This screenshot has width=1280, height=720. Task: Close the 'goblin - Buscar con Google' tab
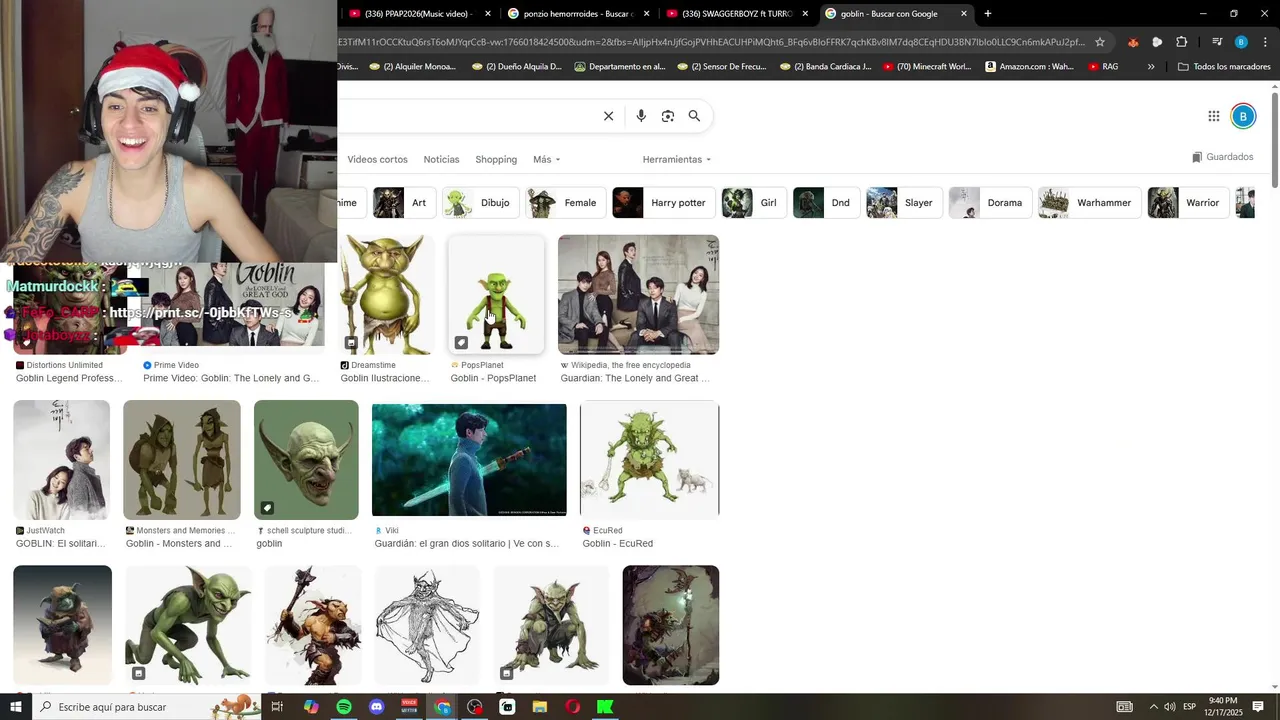[x=964, y=14]
